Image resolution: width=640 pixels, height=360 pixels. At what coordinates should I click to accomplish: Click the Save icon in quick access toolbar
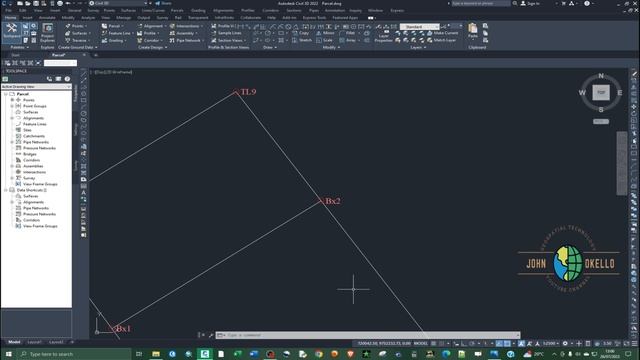(x=36, y=3)
